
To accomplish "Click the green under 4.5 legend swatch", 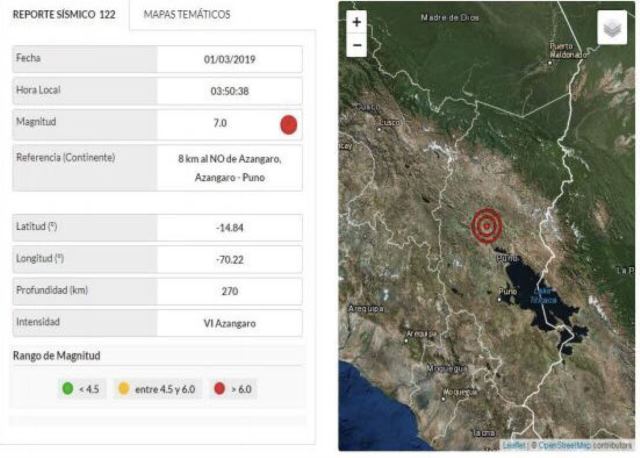I will coord(67,388).
